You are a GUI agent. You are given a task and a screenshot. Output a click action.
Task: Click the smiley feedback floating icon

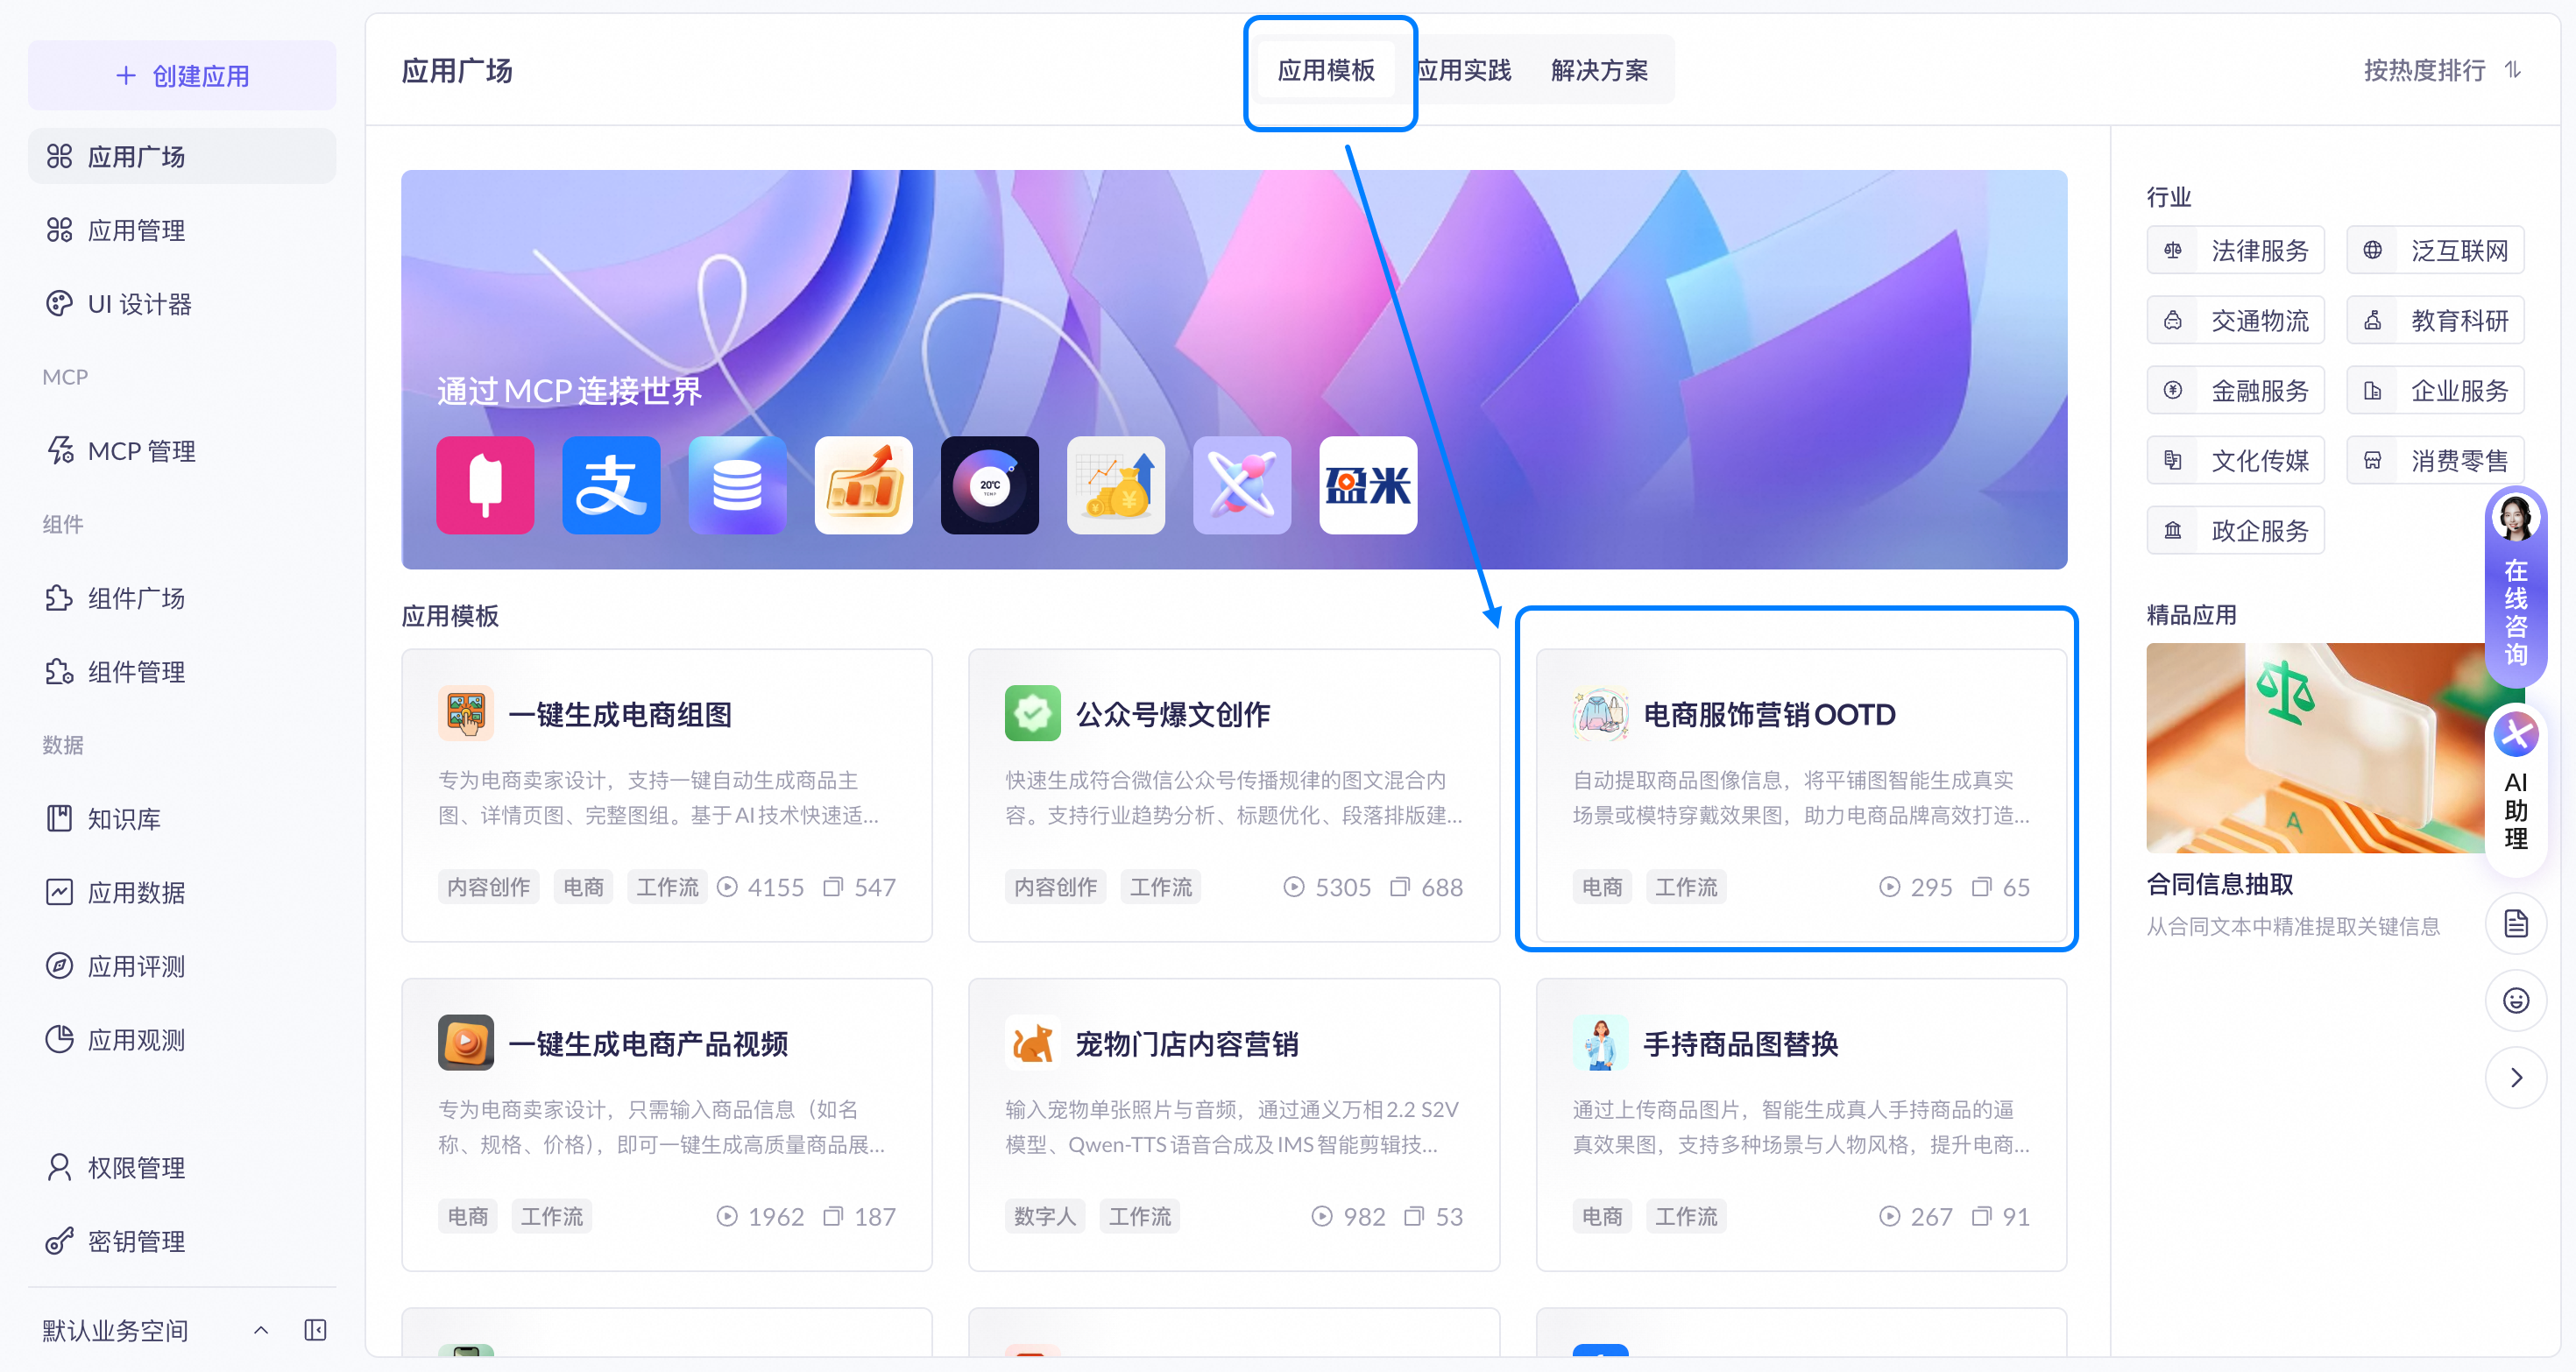click(x=2515, y=1000)
